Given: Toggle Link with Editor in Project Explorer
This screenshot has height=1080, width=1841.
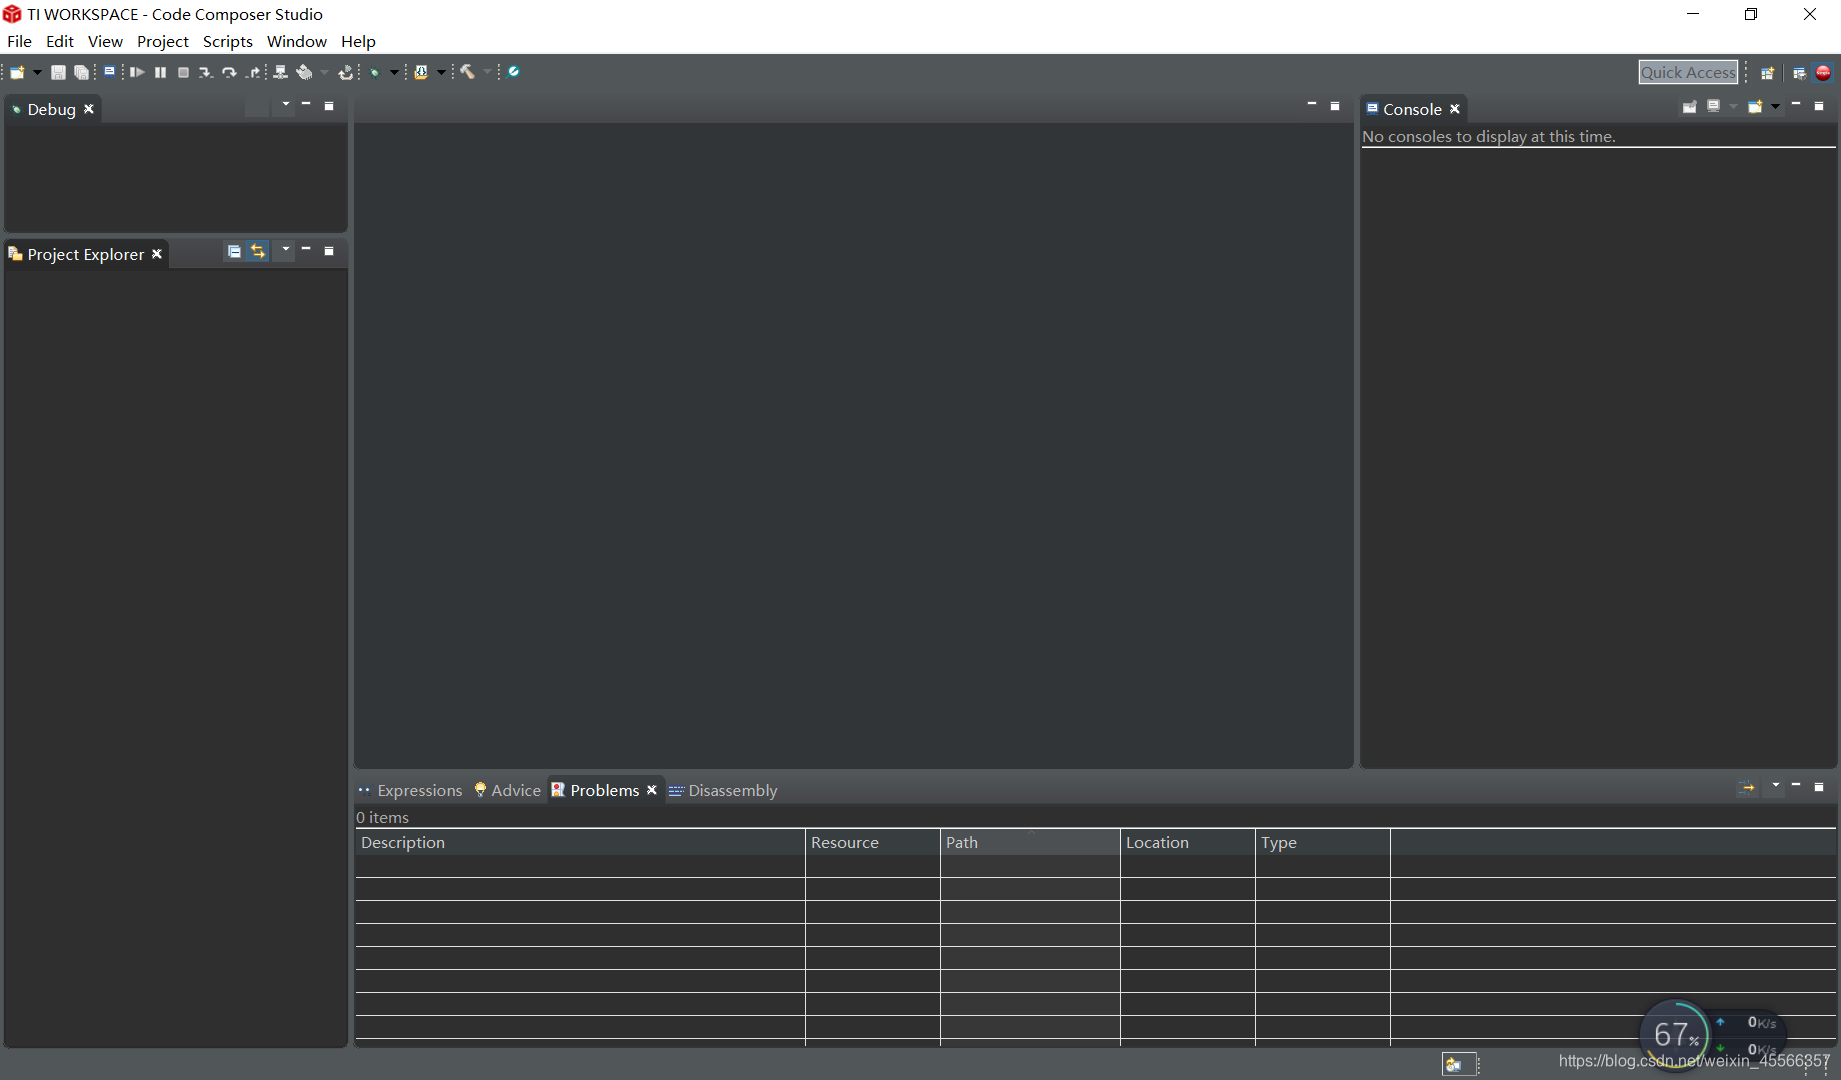Looking at the screenshot, I should [258, 251].
